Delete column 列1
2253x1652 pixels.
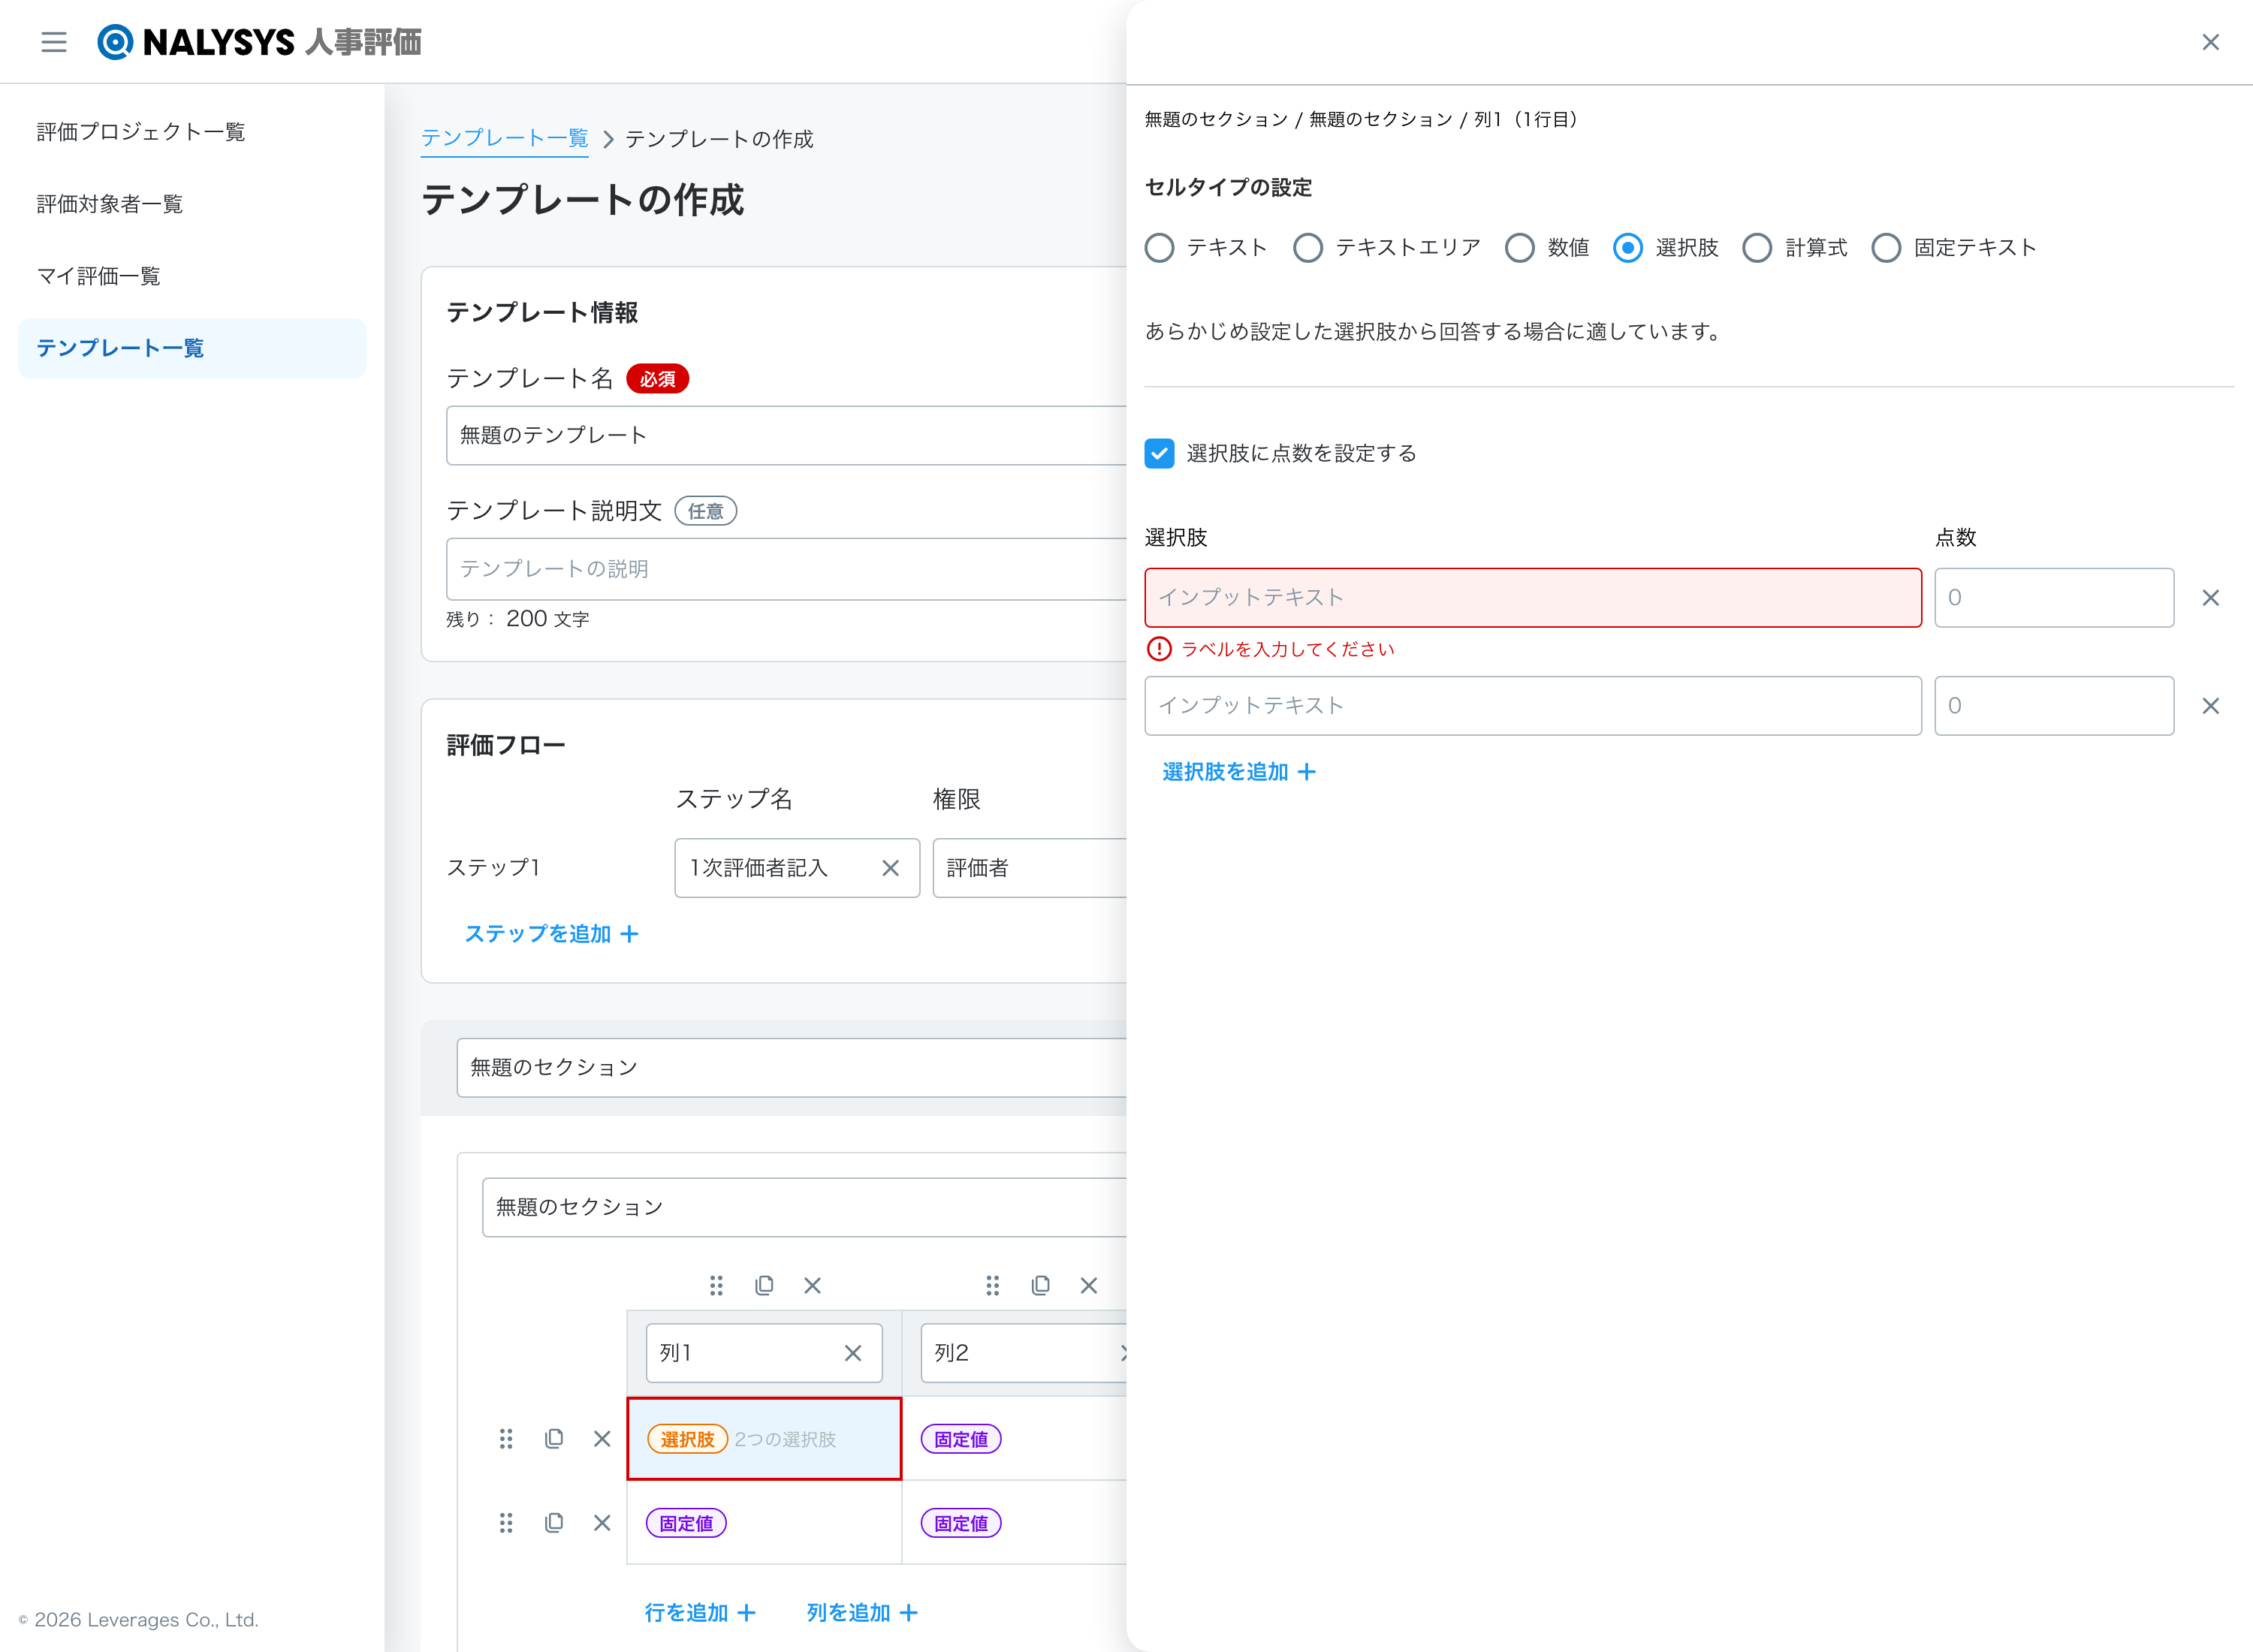(x=812, y=1285)
